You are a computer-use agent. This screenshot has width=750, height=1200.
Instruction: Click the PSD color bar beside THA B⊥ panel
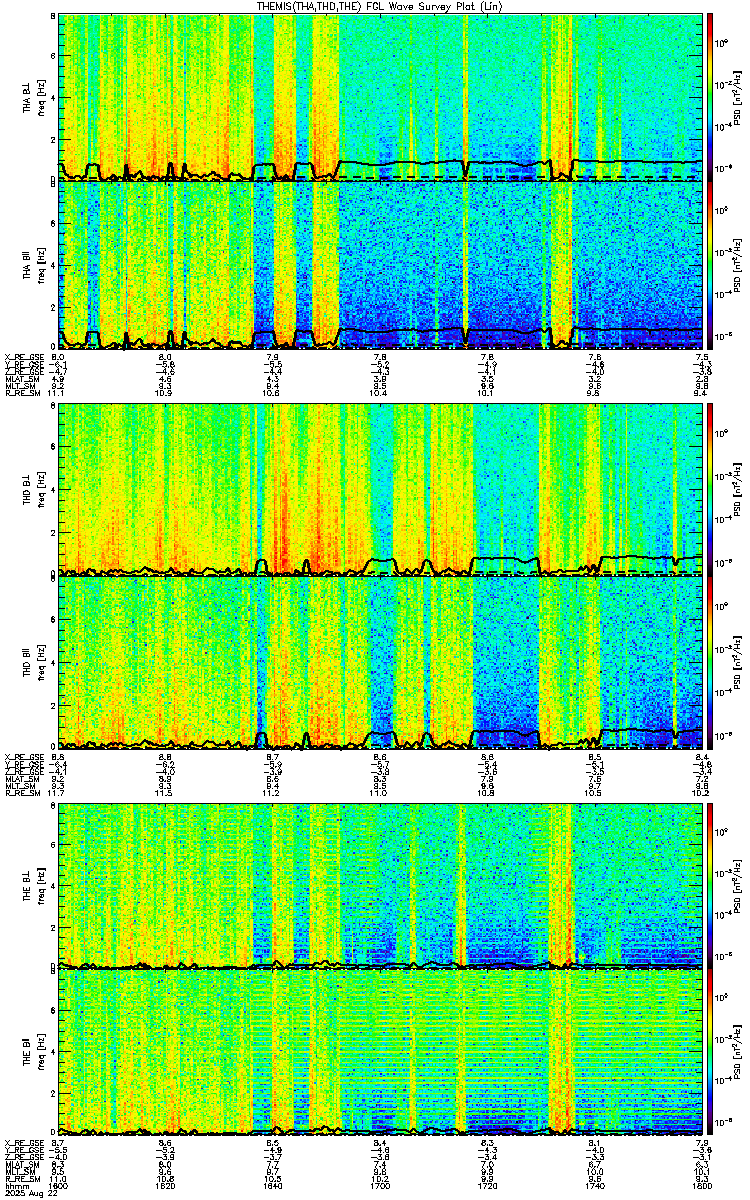coord(711,97)
